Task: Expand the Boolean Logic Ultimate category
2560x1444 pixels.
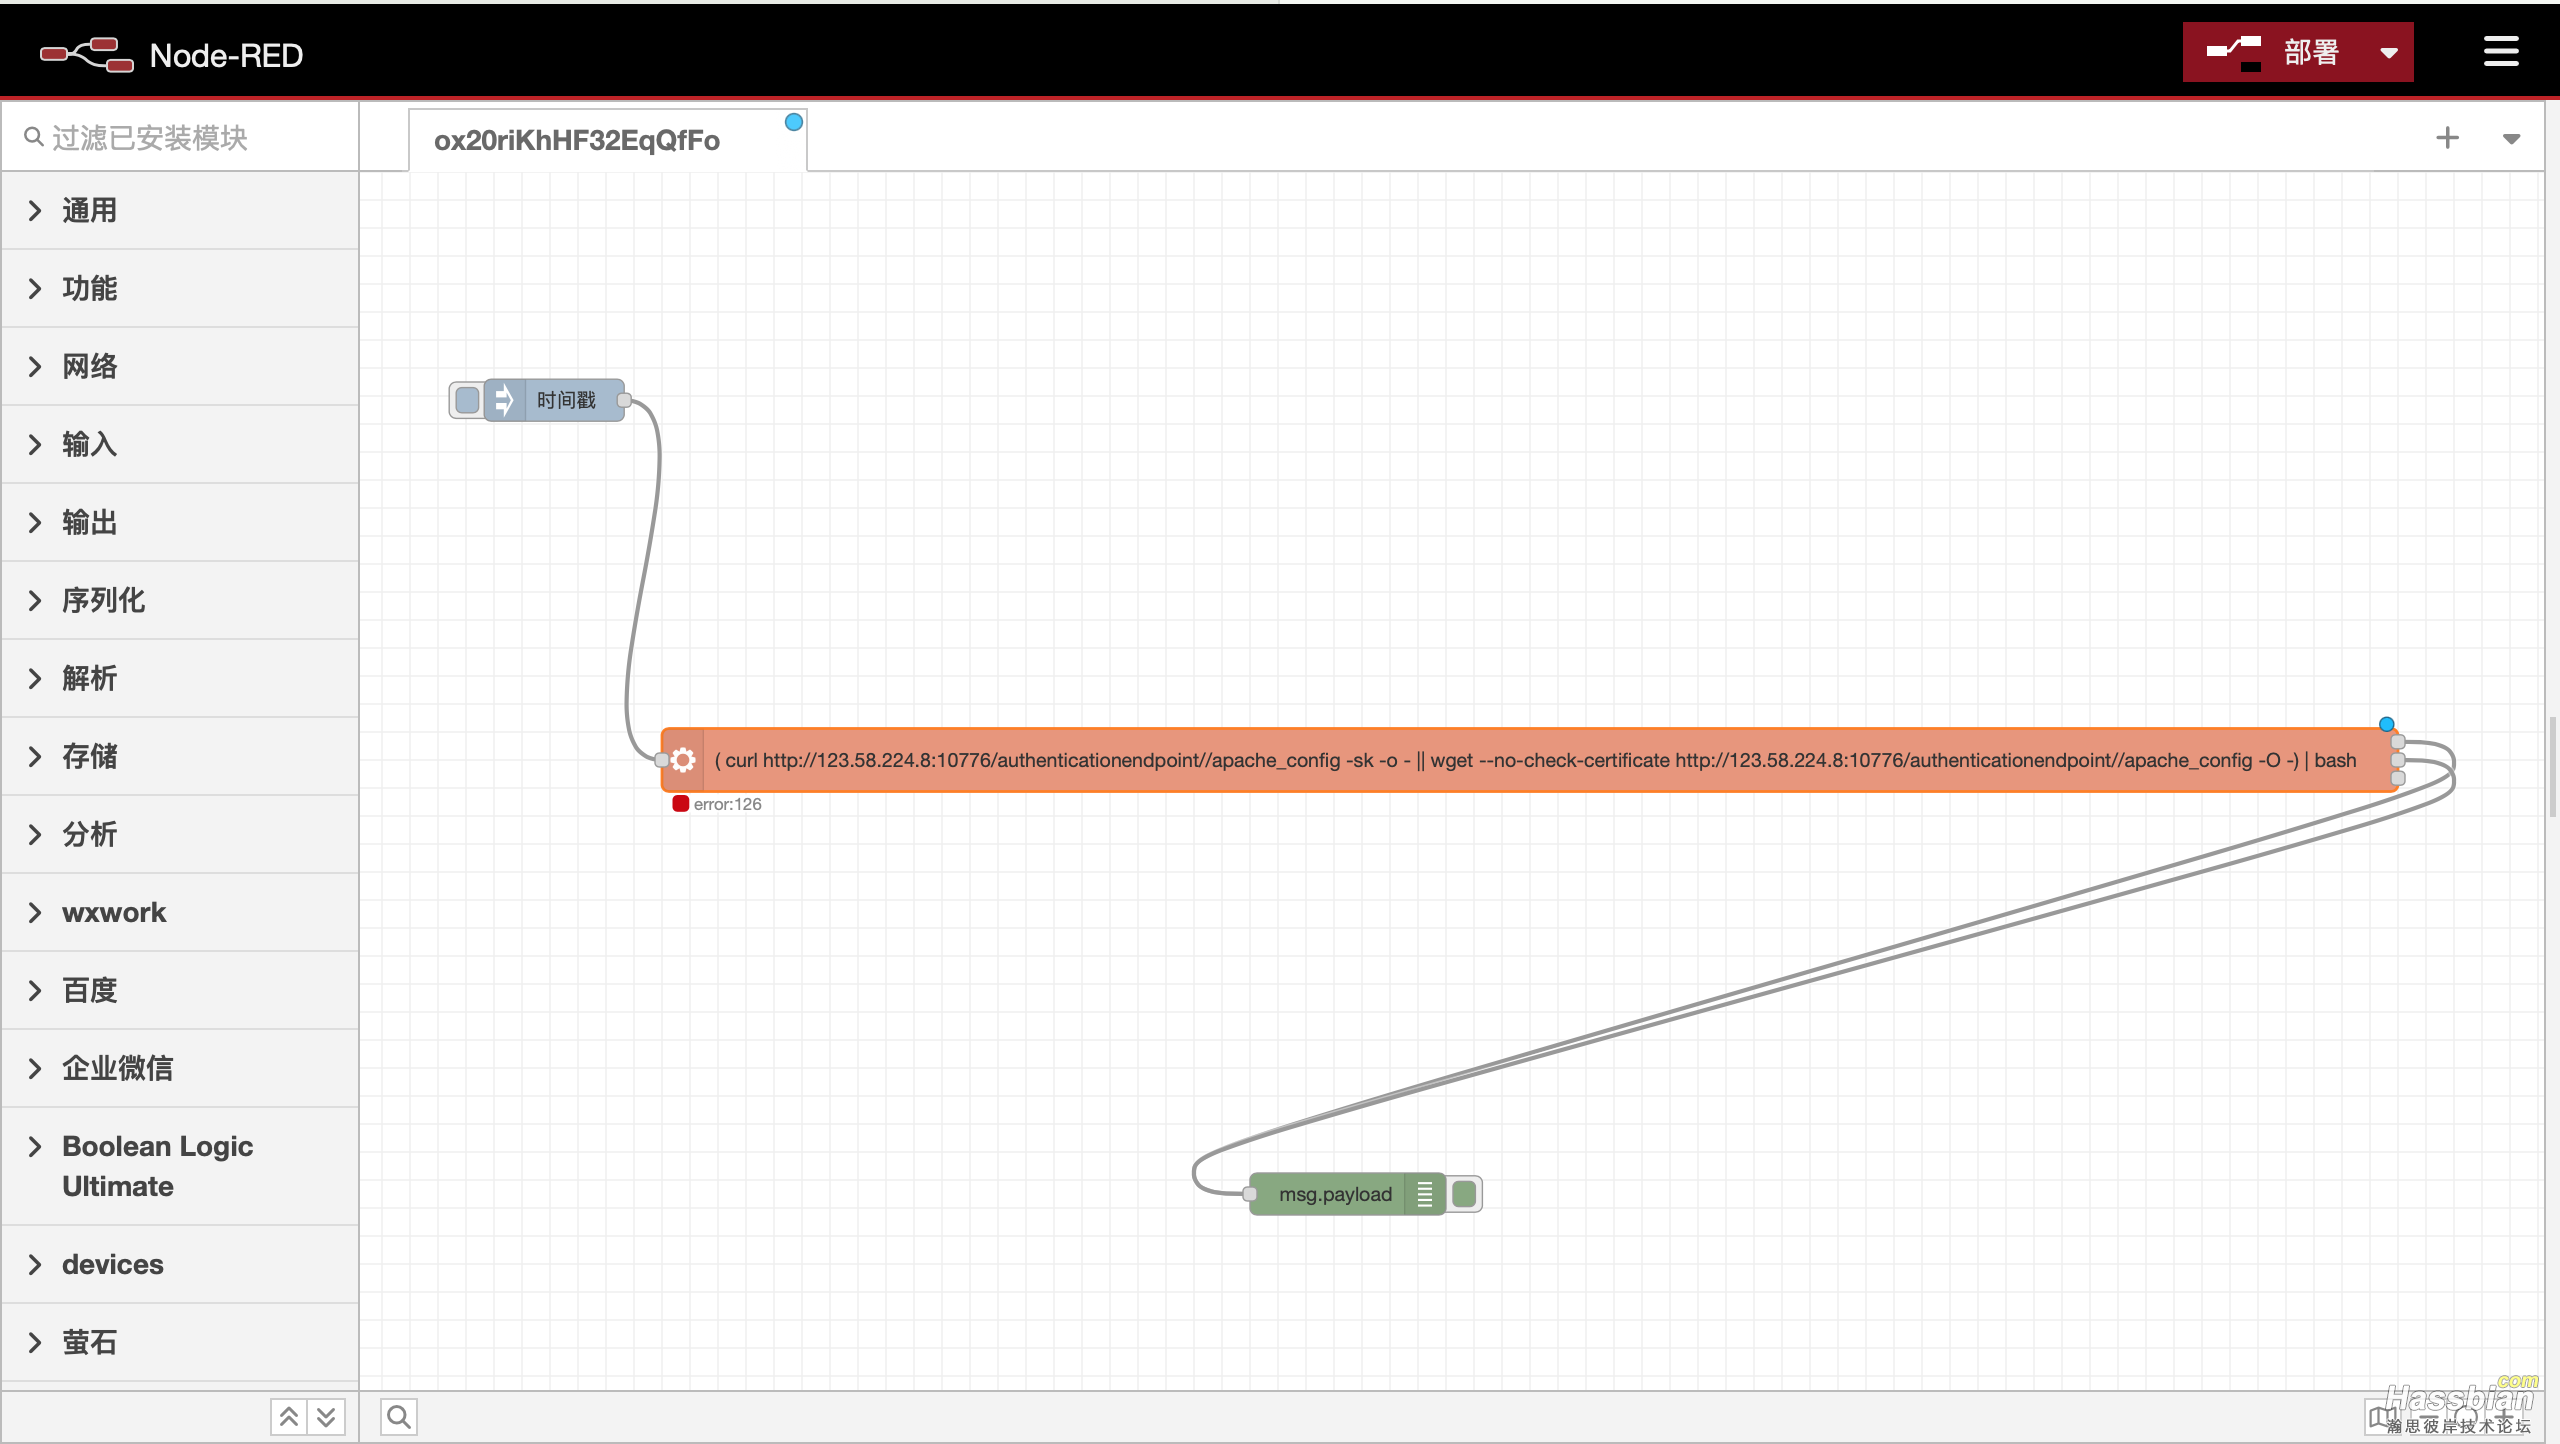Action: pyautogui.click(x=180, y=1166)
